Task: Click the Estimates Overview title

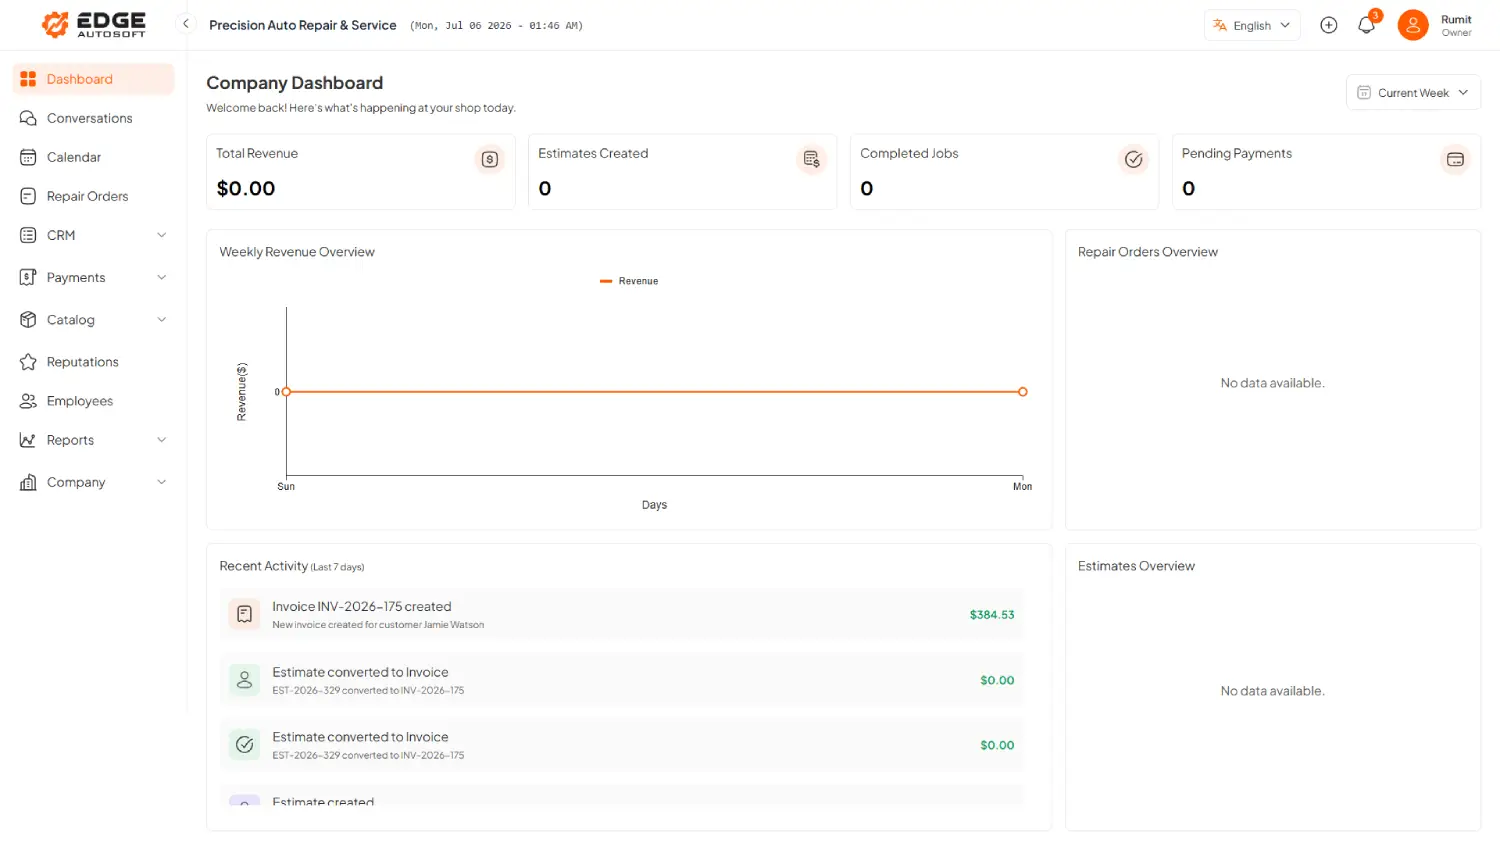Action: click(x=1136, y=566)
